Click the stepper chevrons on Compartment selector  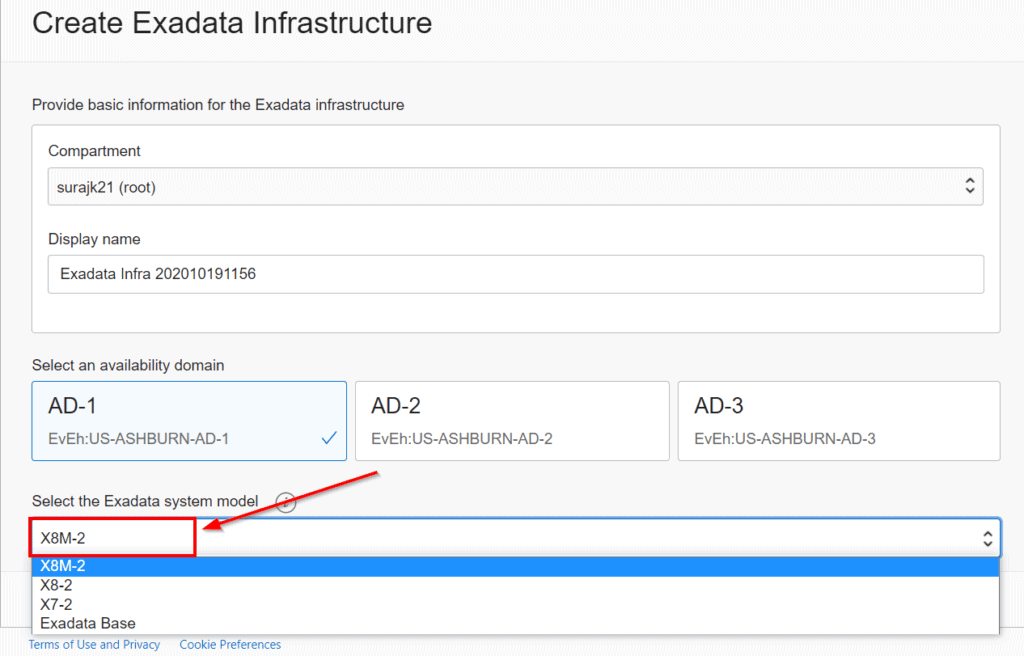(967, 186)
